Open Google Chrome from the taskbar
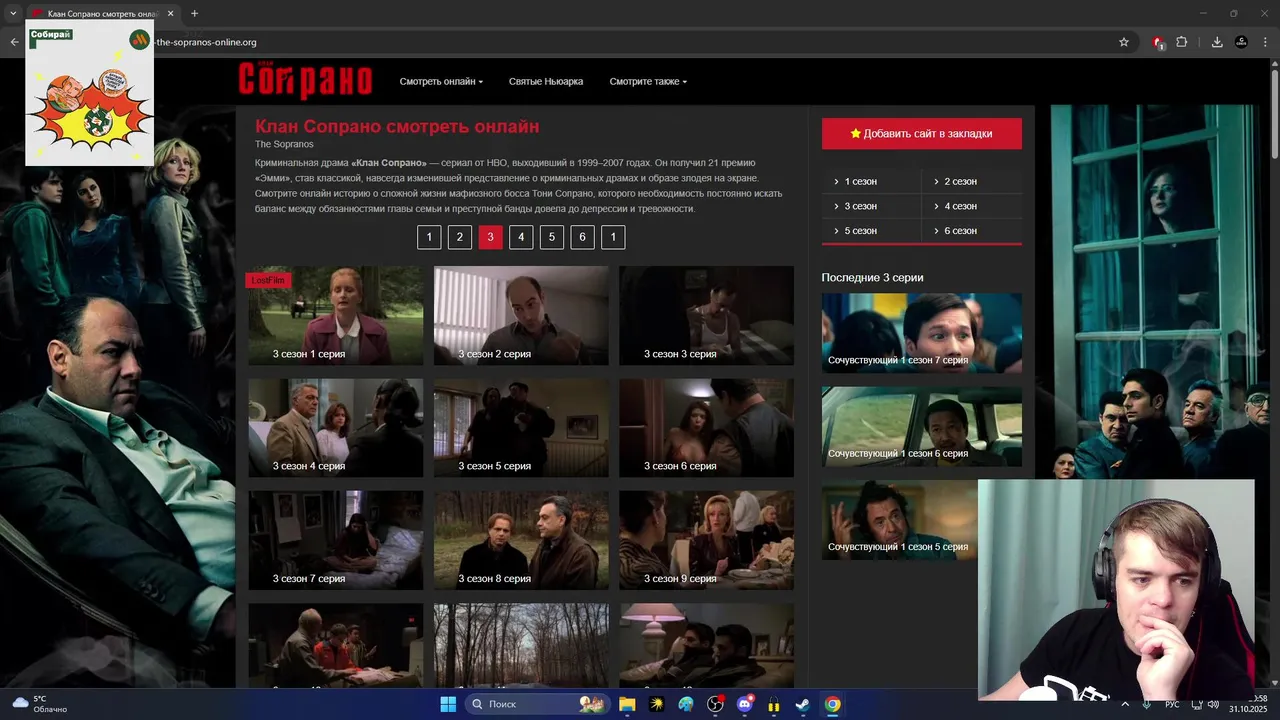Viewport: 1280px width, 720px height. tap(832, 704)
